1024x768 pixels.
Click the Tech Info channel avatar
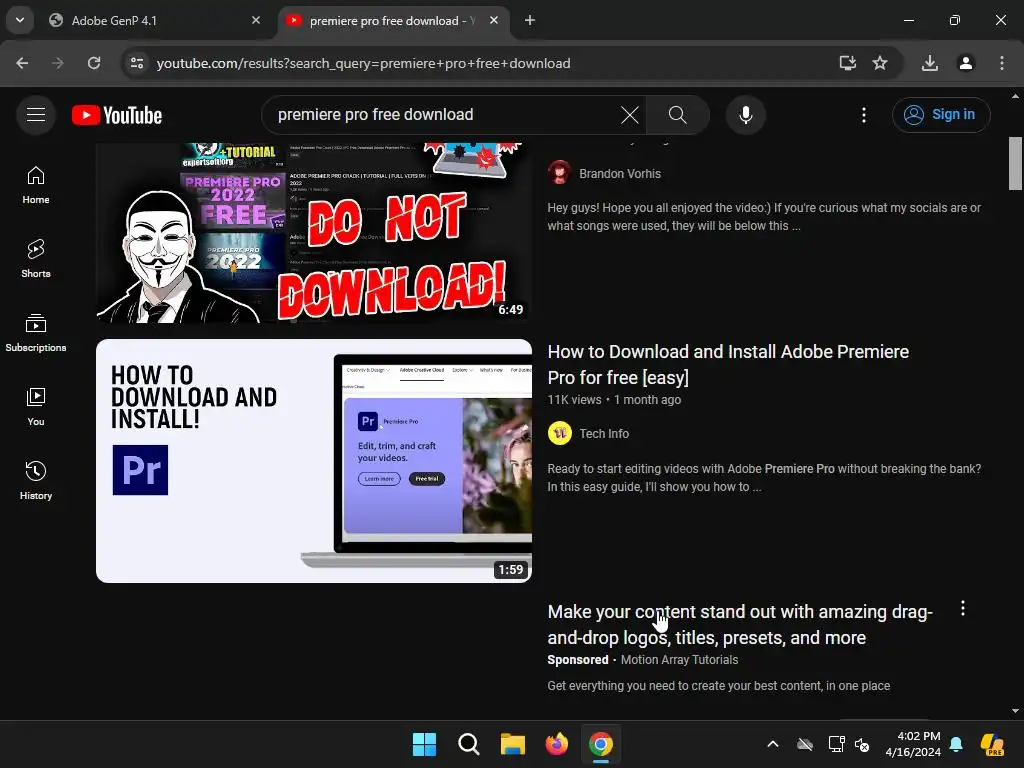click(x=560, y=433)
